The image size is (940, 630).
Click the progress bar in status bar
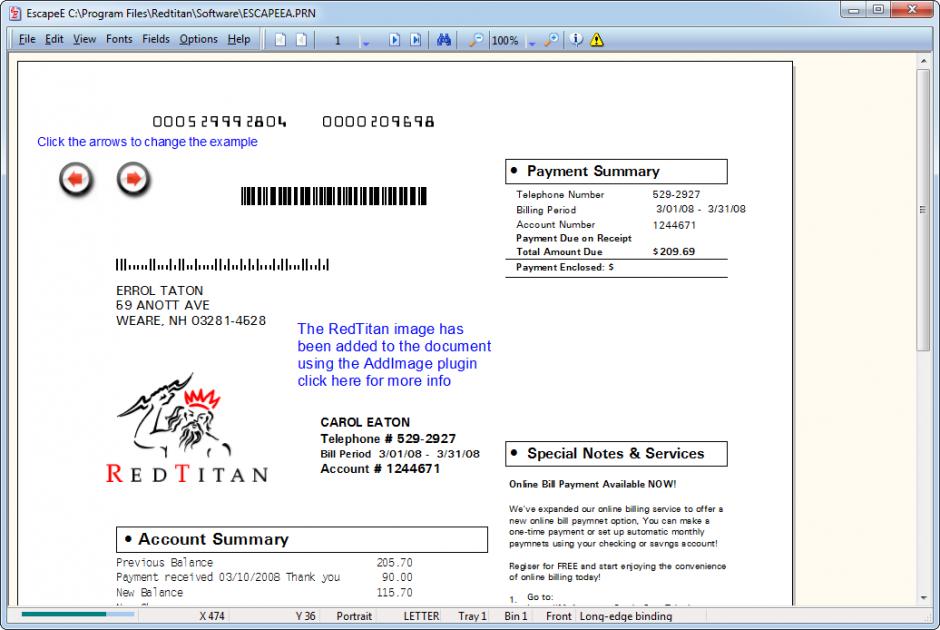pyautogui.click(x=78, y=614)
